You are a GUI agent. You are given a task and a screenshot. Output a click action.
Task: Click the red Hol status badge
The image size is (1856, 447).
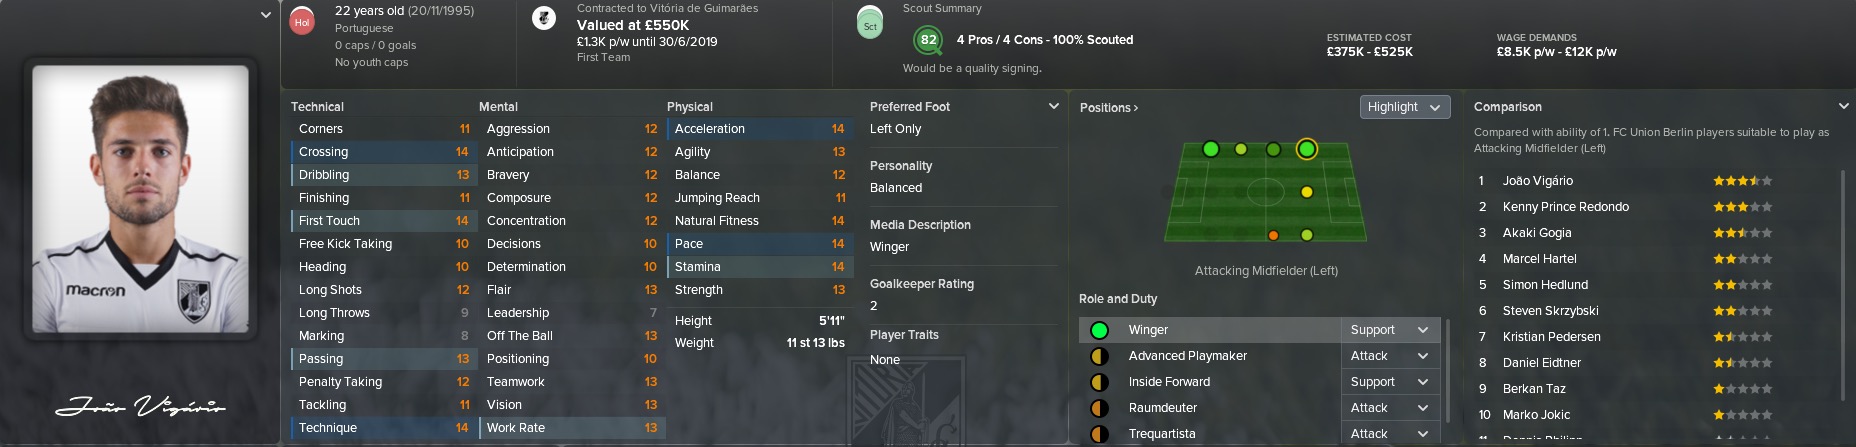pyautogui.click(x=302, y=21)
